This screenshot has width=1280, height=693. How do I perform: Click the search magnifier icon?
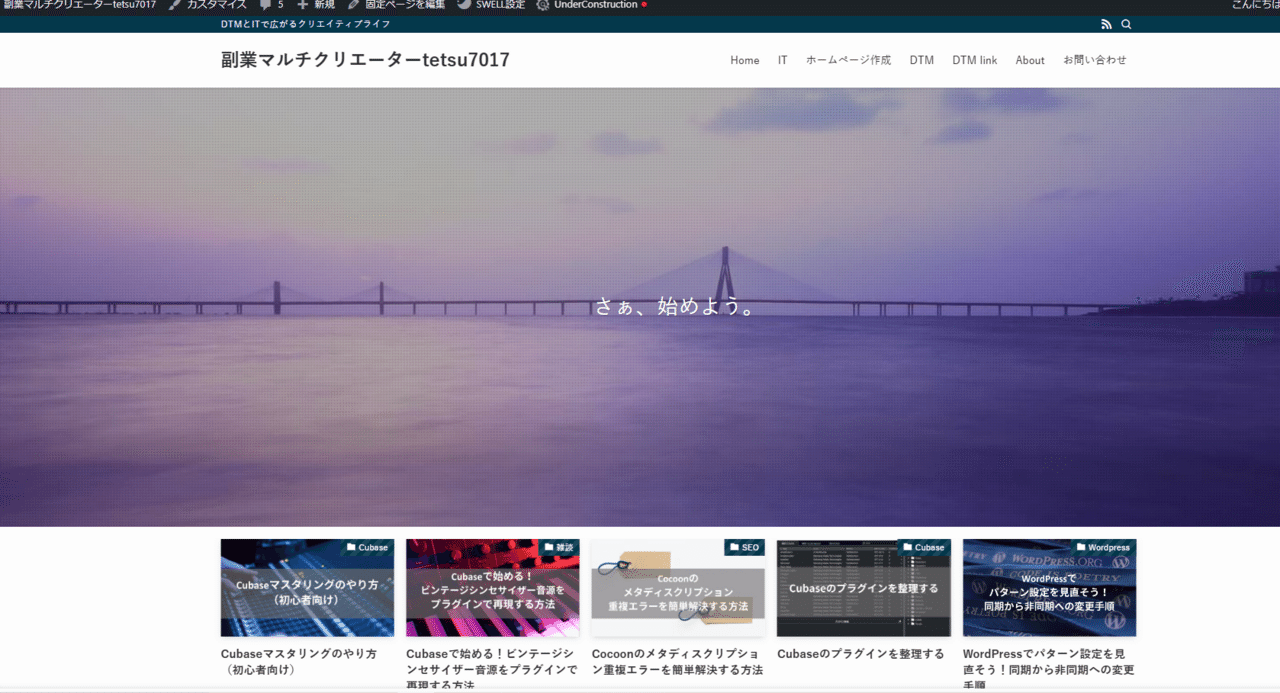click(1126, 23)
